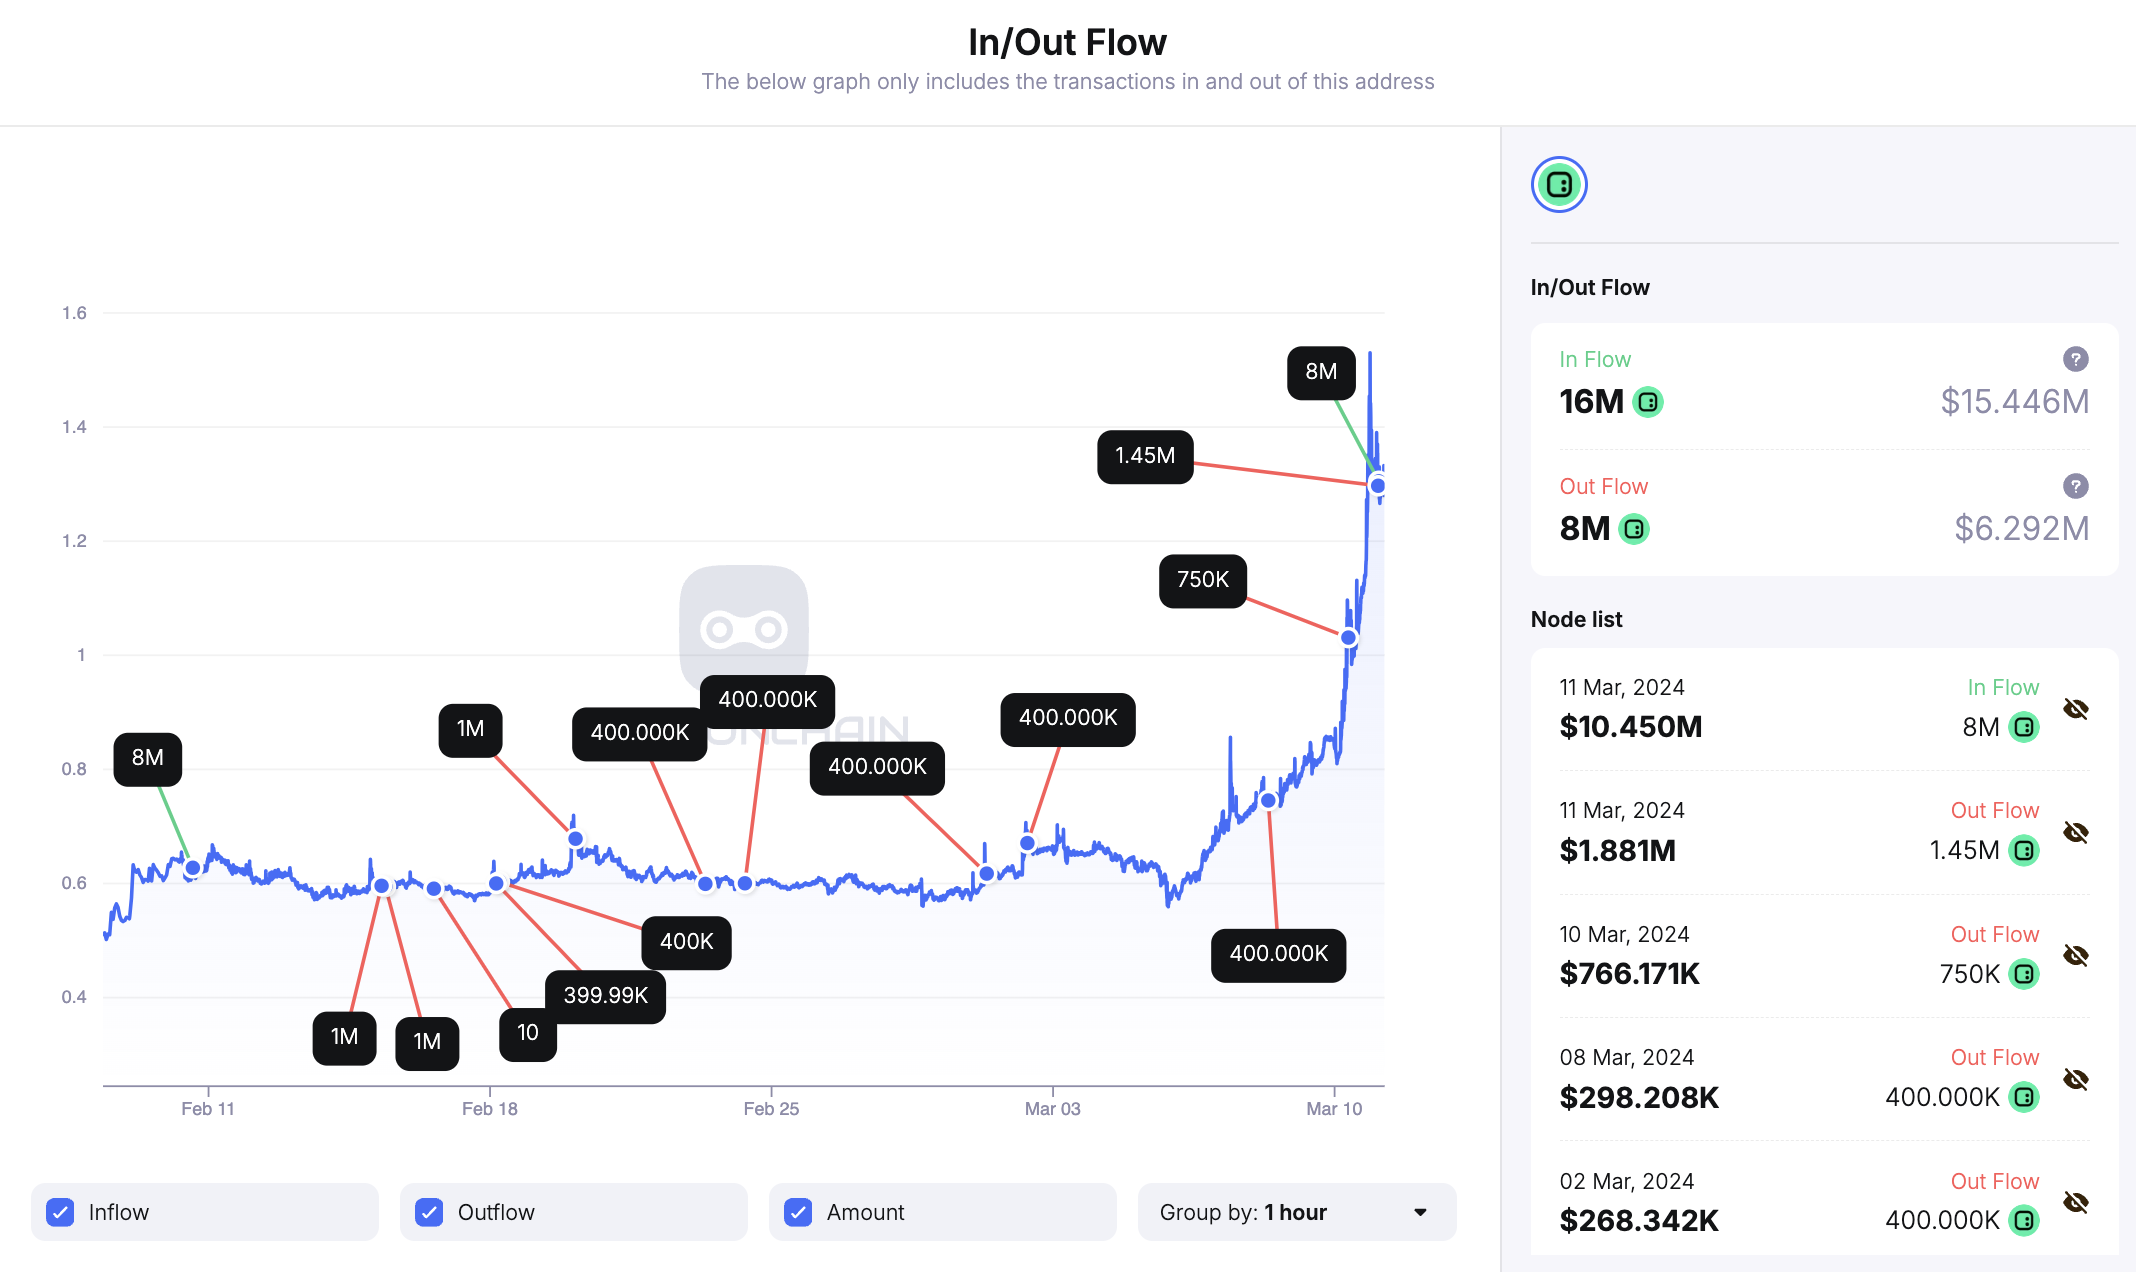This screenshot has width=2136, height=1272.
Task: Click the Out Flow help question mark
Action: [x=2075, y=486]
